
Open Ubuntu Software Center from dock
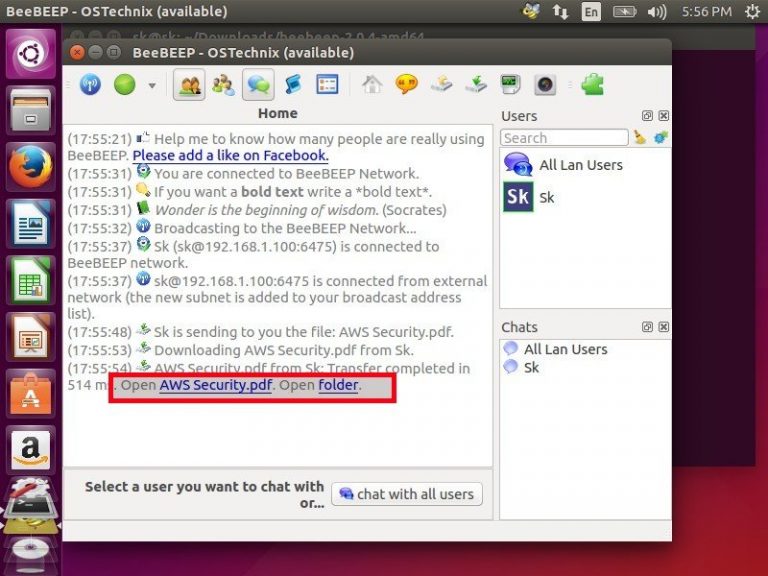(30, 394)
